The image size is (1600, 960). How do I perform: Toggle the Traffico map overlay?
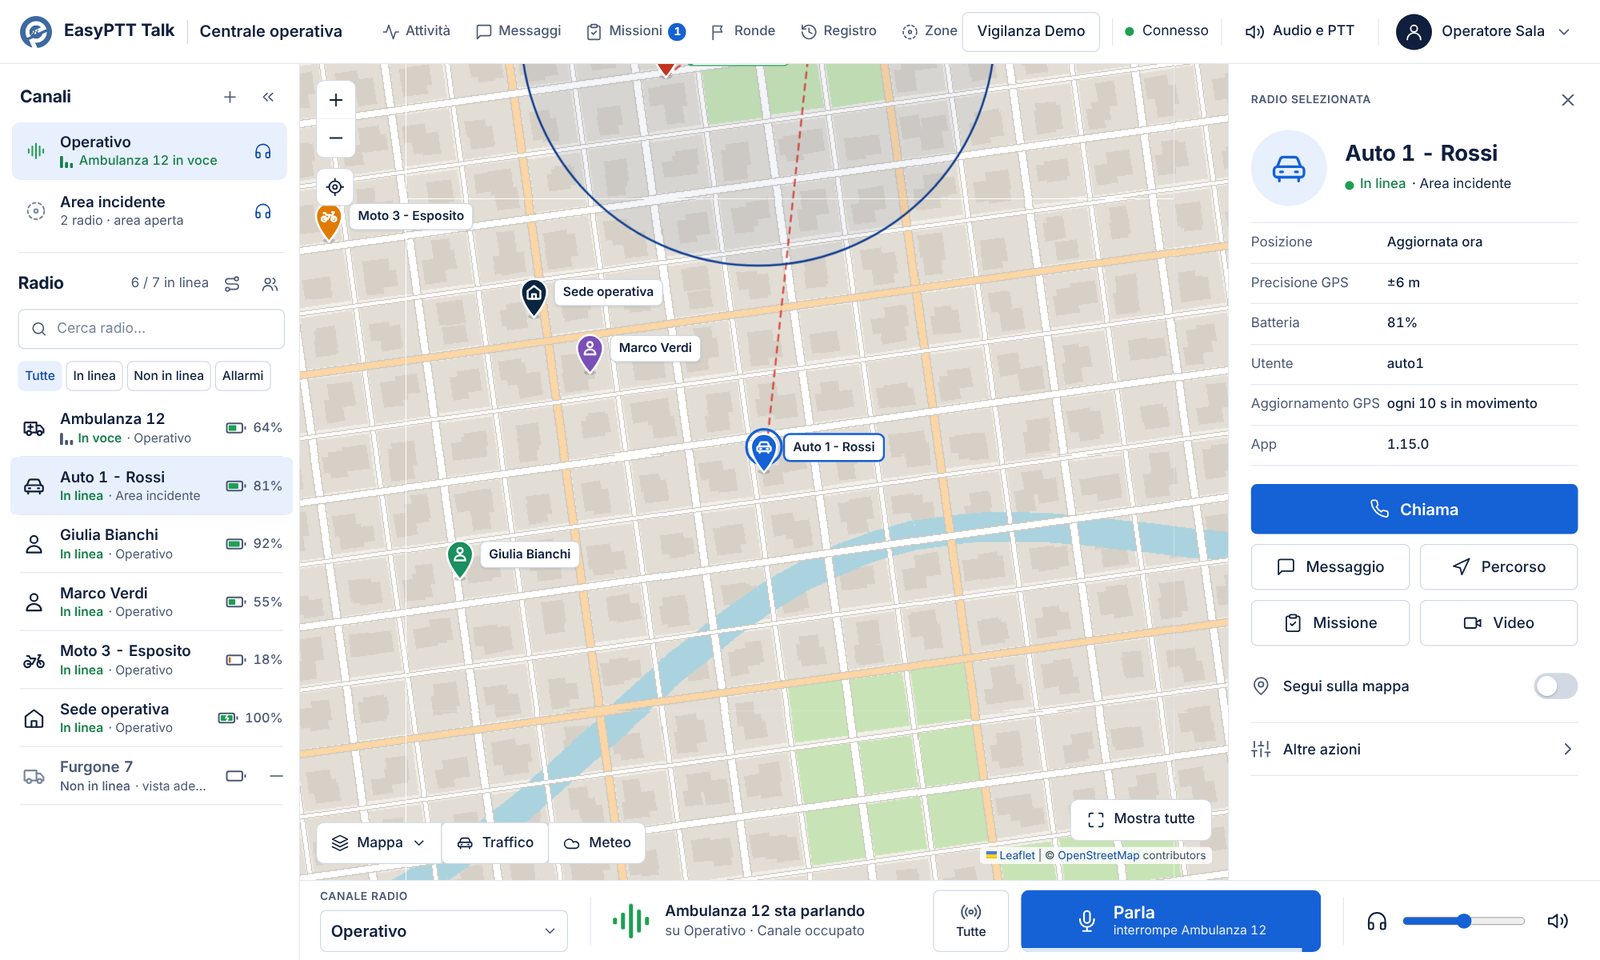click(495, 843)
